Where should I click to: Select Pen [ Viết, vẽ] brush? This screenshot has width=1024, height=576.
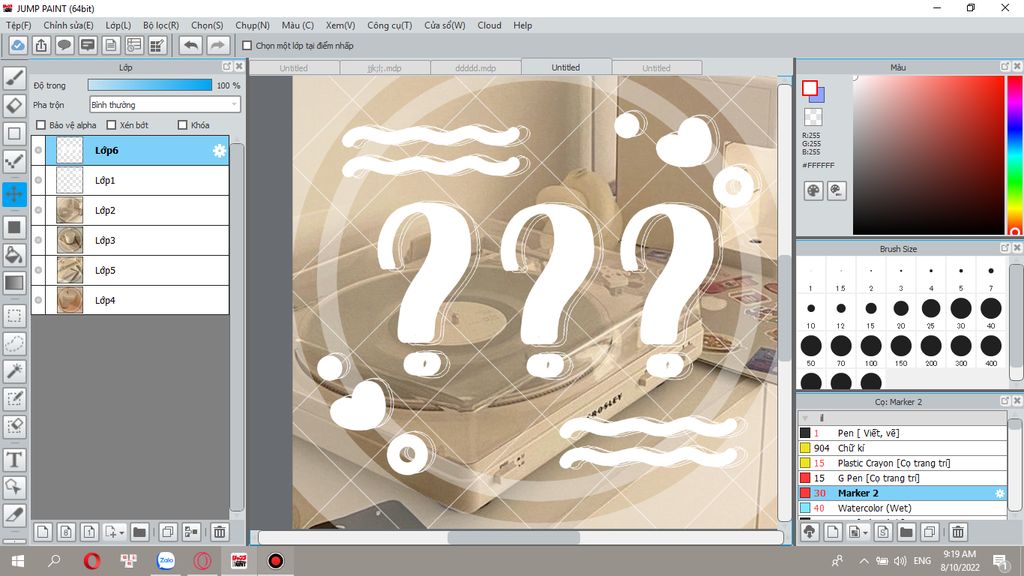902,433
